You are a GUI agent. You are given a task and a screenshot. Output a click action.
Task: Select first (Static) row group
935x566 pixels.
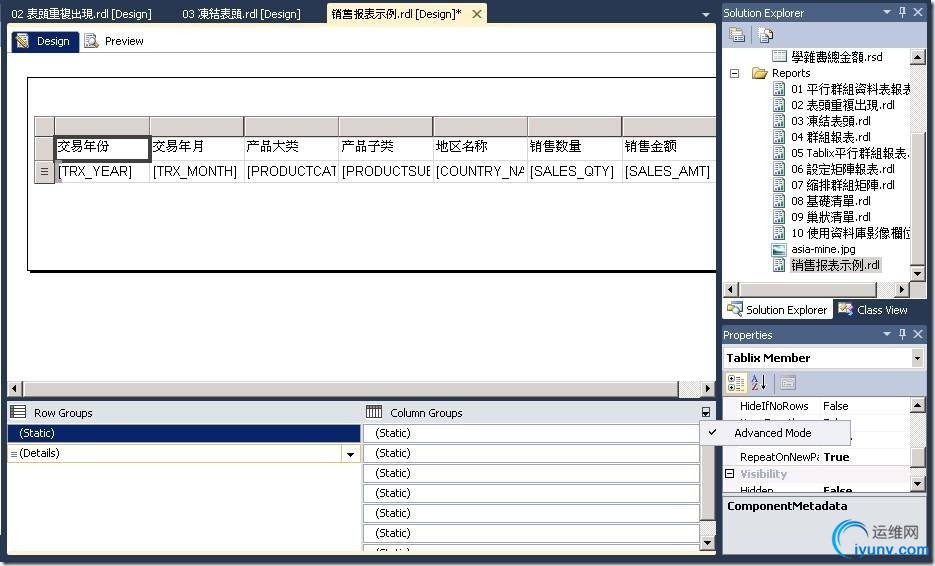pos(184,433)
